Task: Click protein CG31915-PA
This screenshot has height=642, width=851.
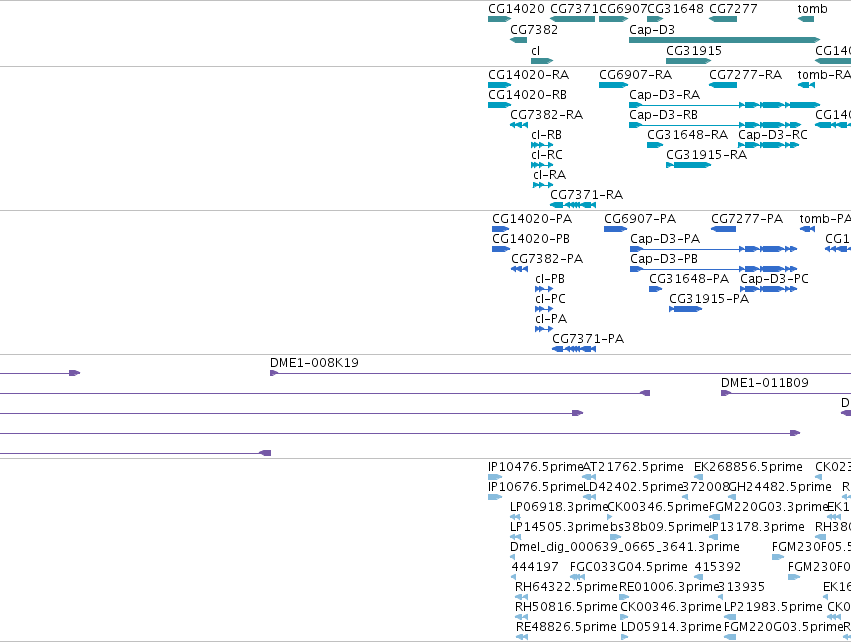Action: click(x=685, y=309)
